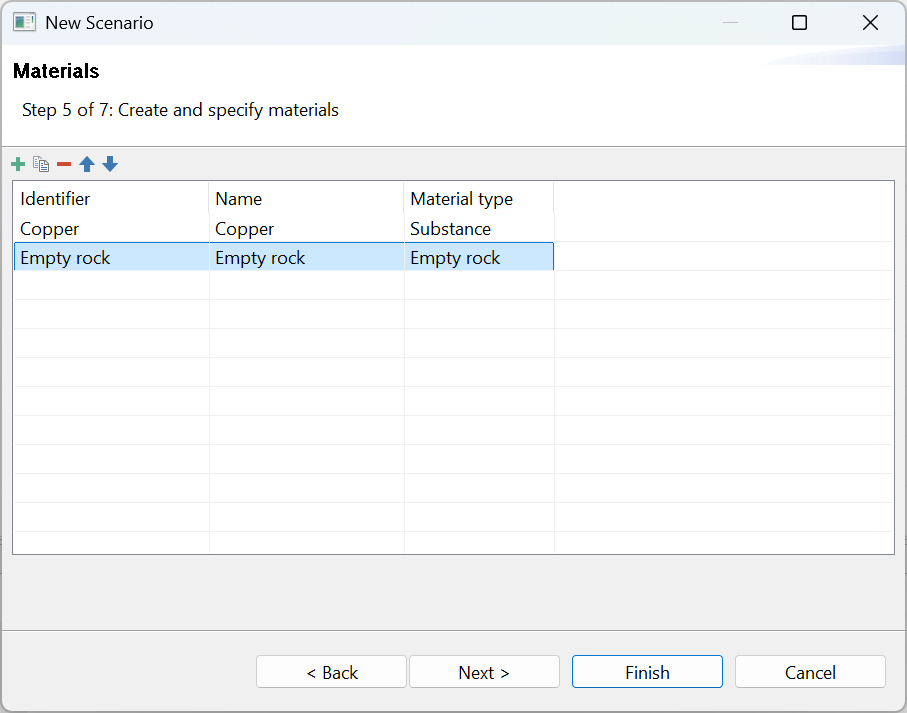Move material up with blue up arrow

click(87, 164)
